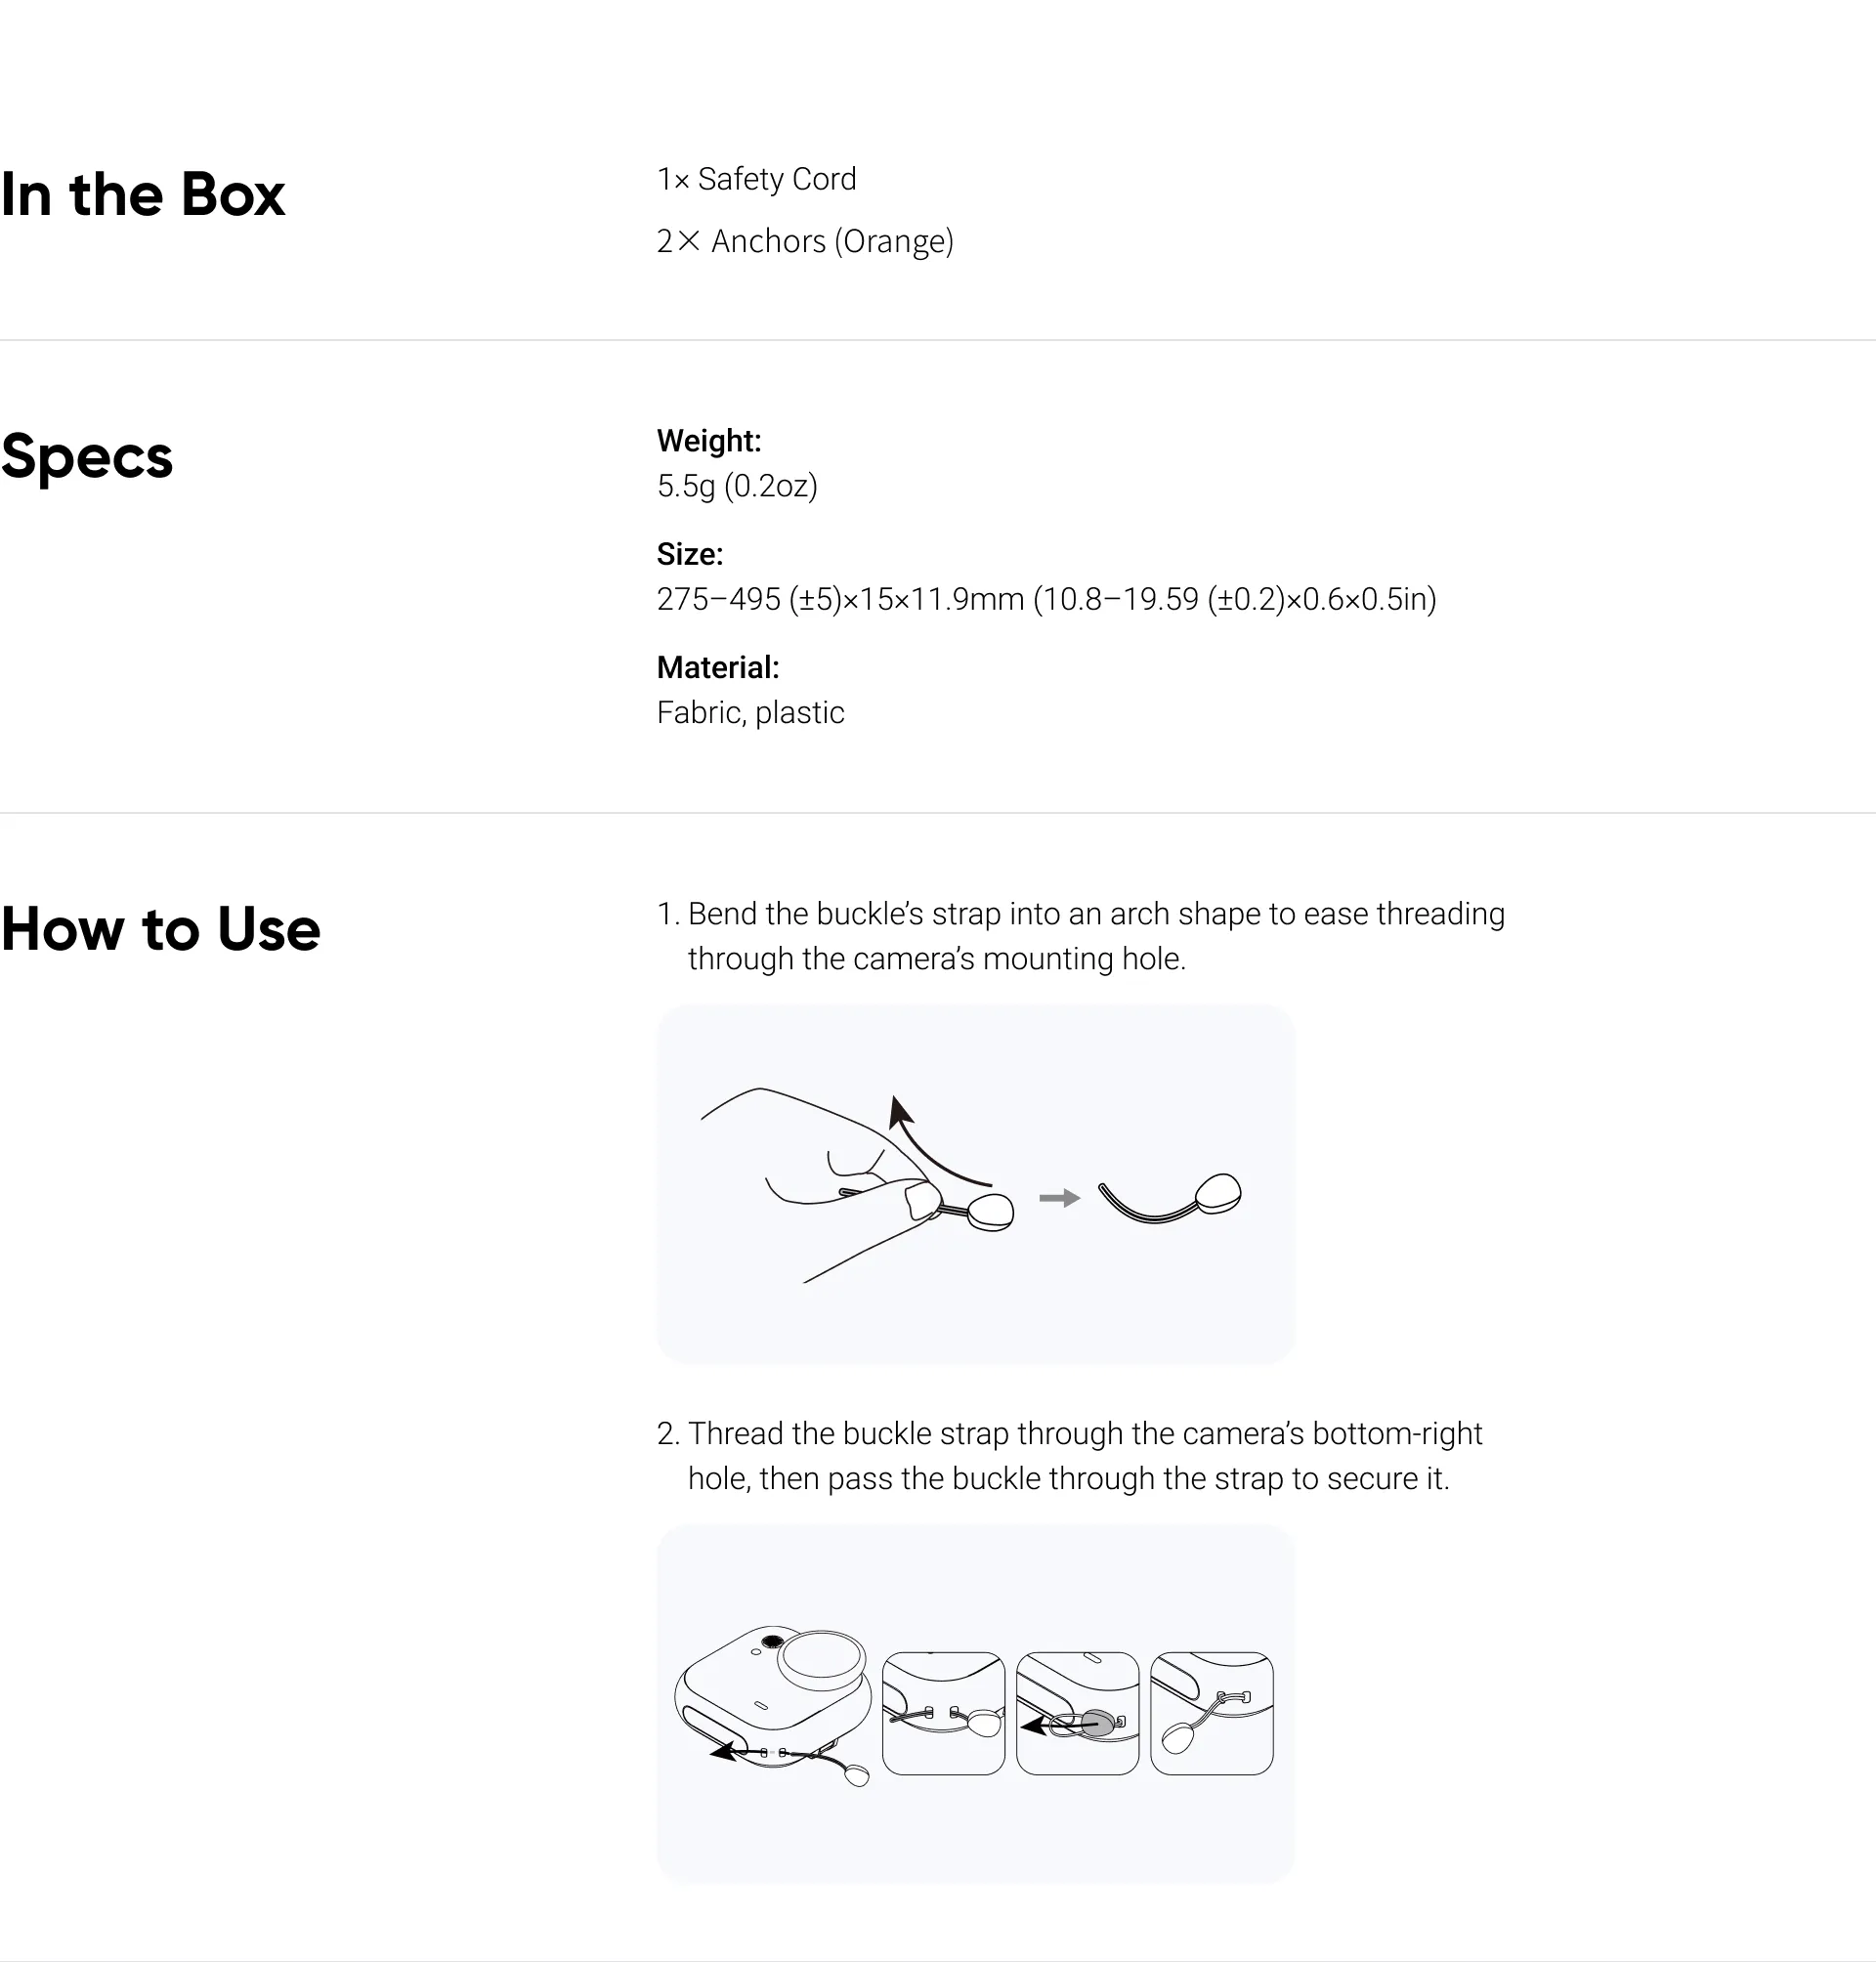Image resolution: width=1876 pixels, height=1962 pixels.
Task: Click the "1× Safety Cord" item
Action: (x=756, y=179)
